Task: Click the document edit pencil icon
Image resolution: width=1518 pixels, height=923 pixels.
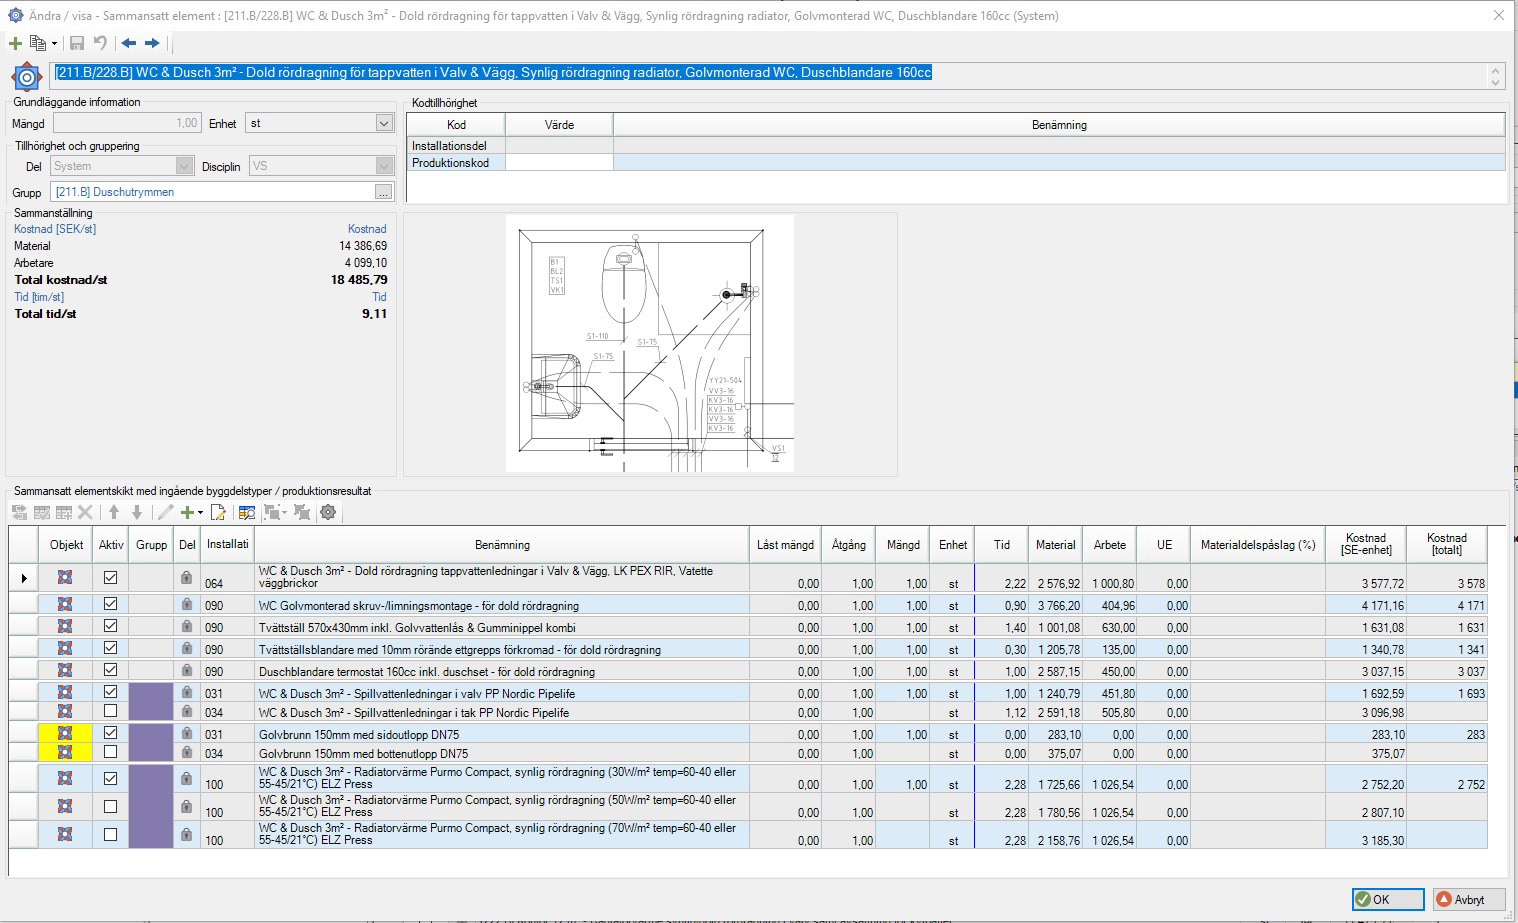Action: (x=218, y=512)
